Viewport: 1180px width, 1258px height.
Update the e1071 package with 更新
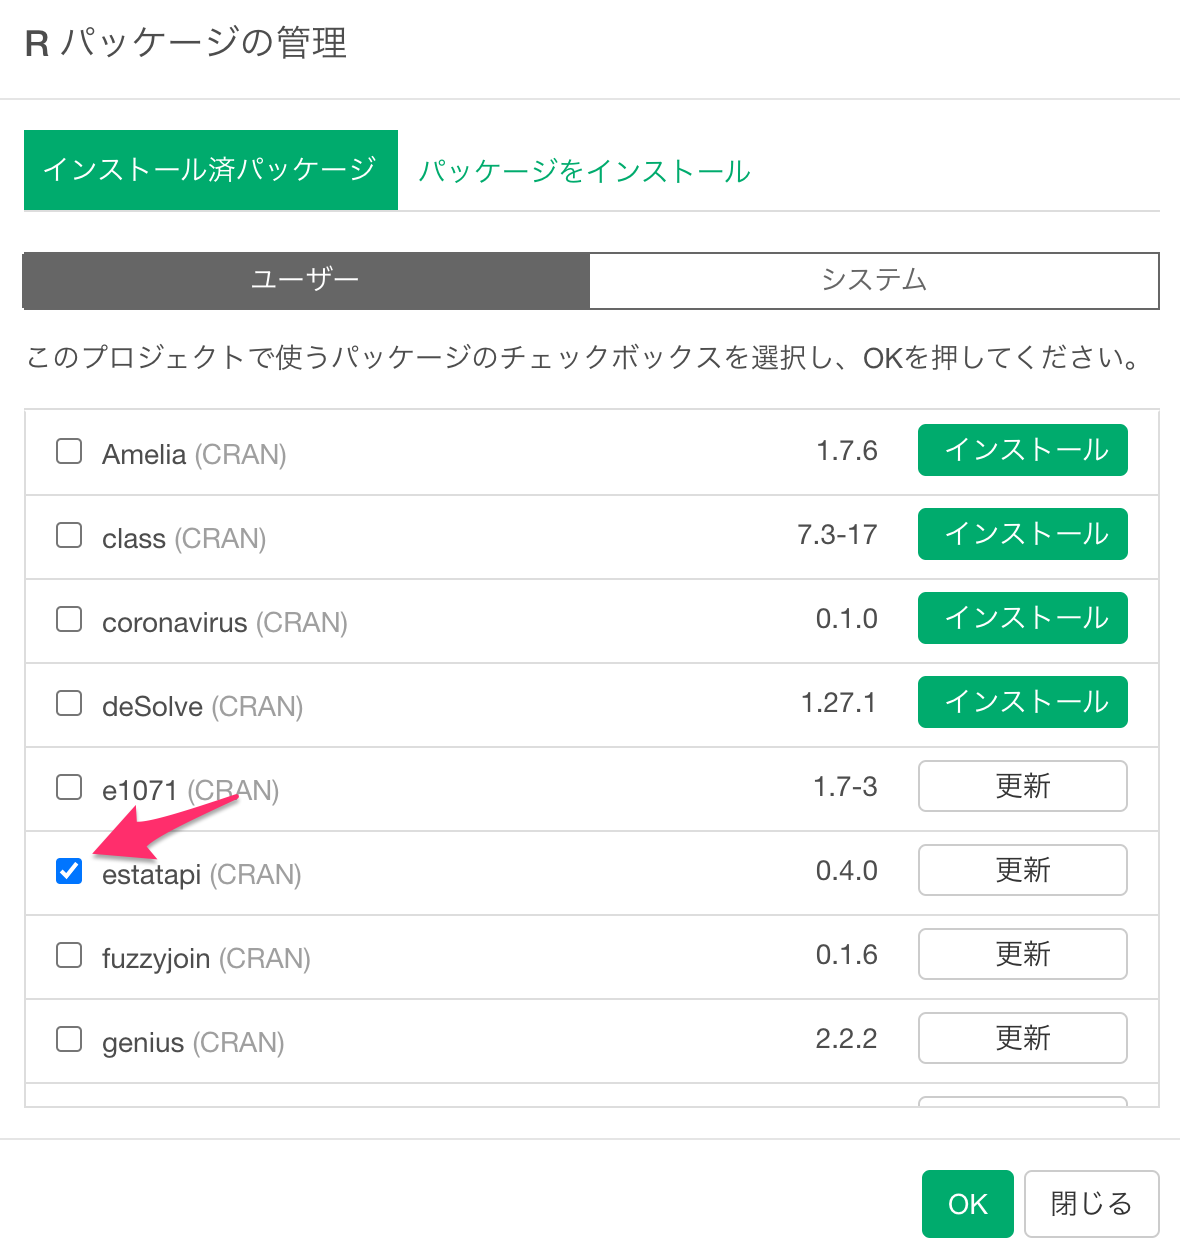point(1023,786)
